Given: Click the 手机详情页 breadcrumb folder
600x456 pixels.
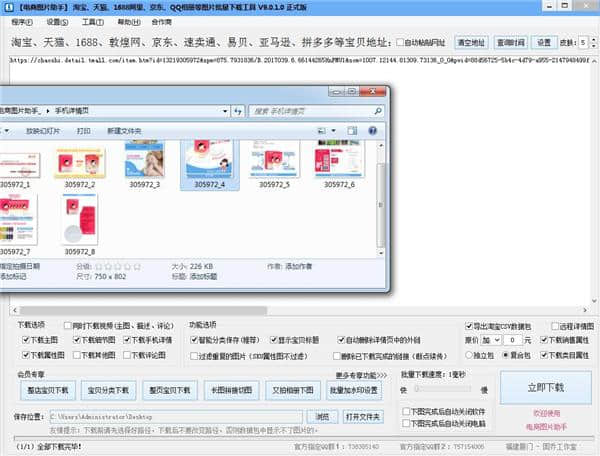Looking at the screenshot, I should click(x=72, y=111).
